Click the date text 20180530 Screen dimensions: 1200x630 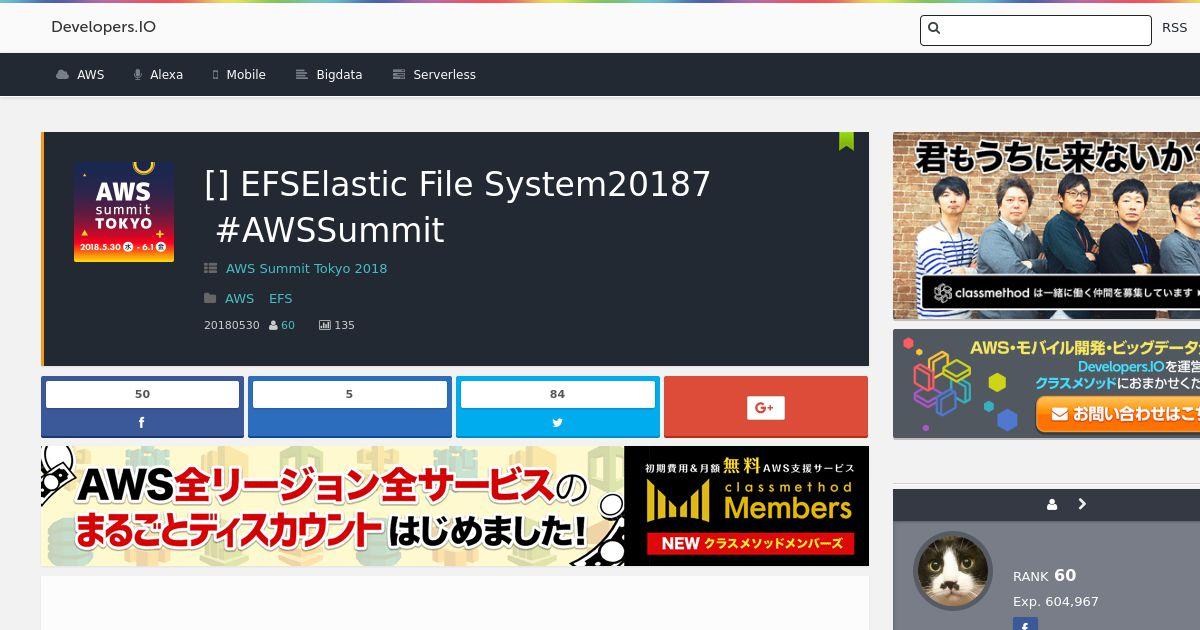232,325
